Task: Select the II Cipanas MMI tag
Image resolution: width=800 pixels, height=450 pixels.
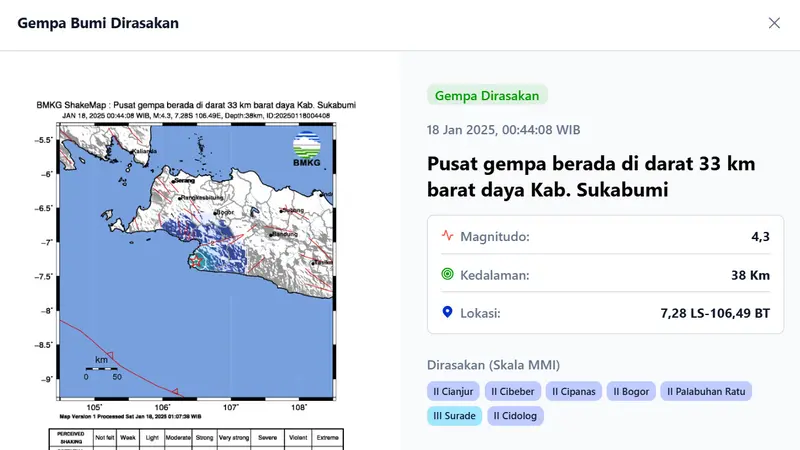Action: [573, 391]
